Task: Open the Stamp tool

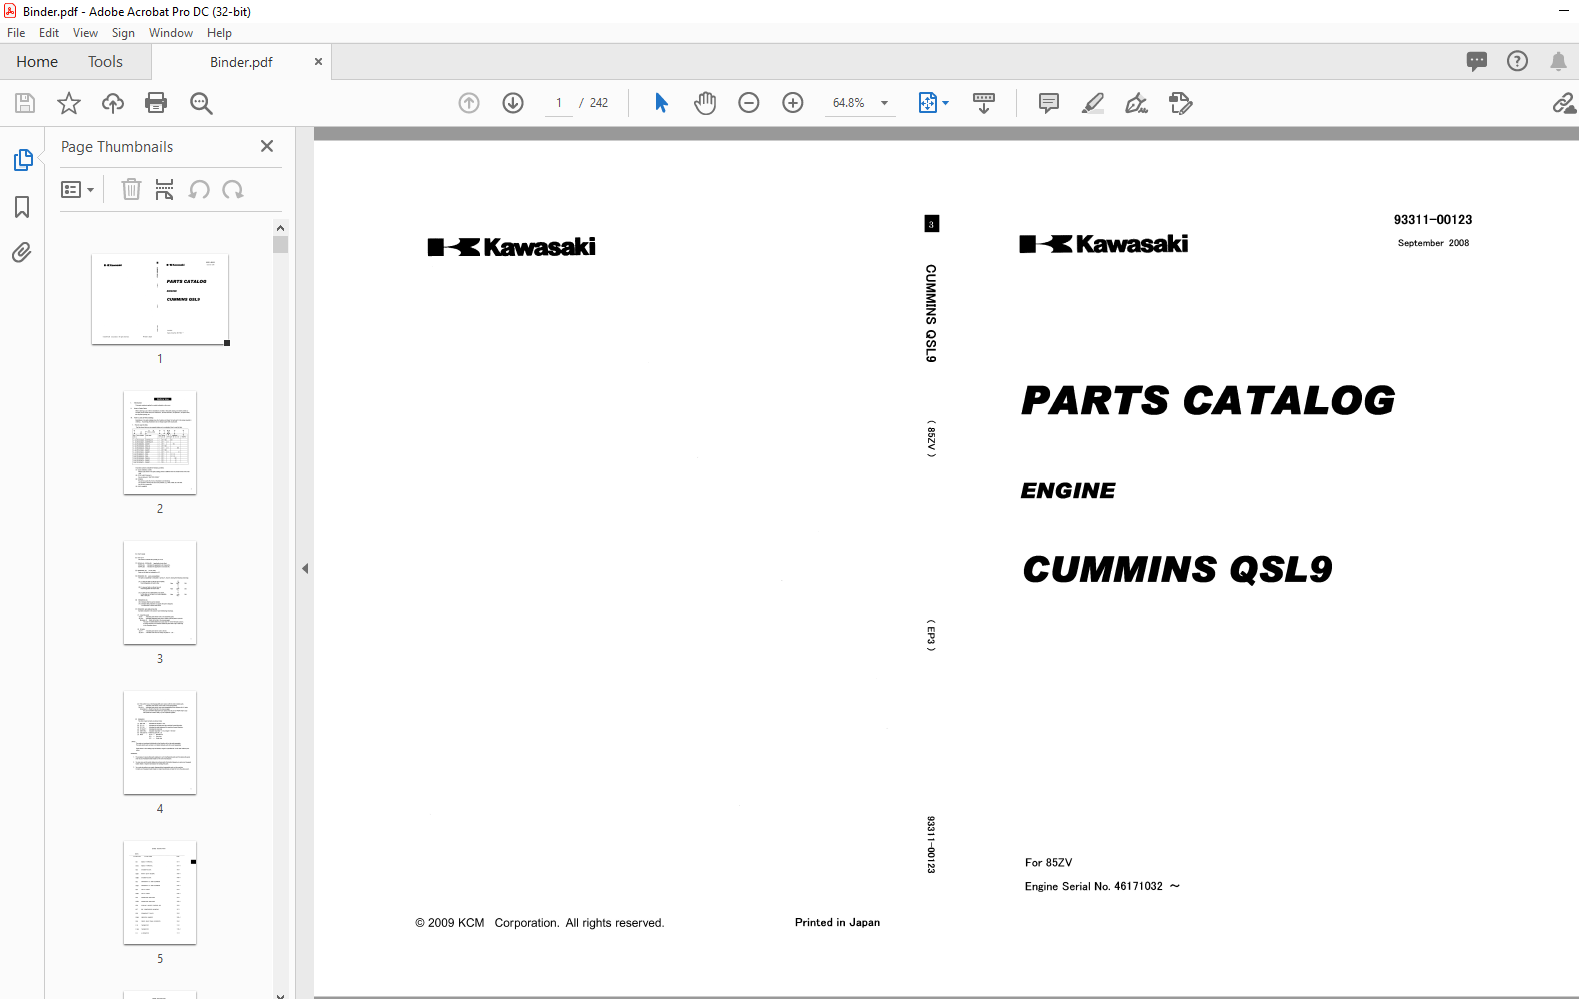Action: point(1181,103)
